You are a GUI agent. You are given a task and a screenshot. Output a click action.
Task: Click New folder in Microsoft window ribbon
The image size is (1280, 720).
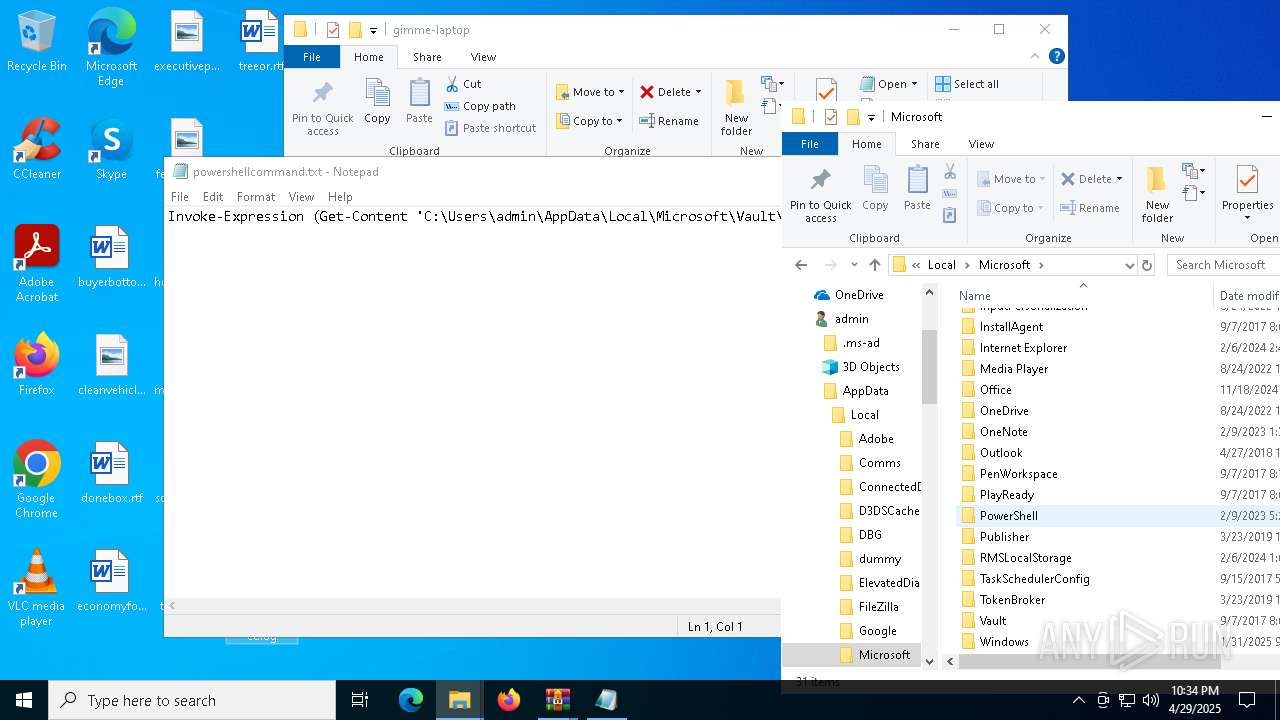tap(1157, 195)
